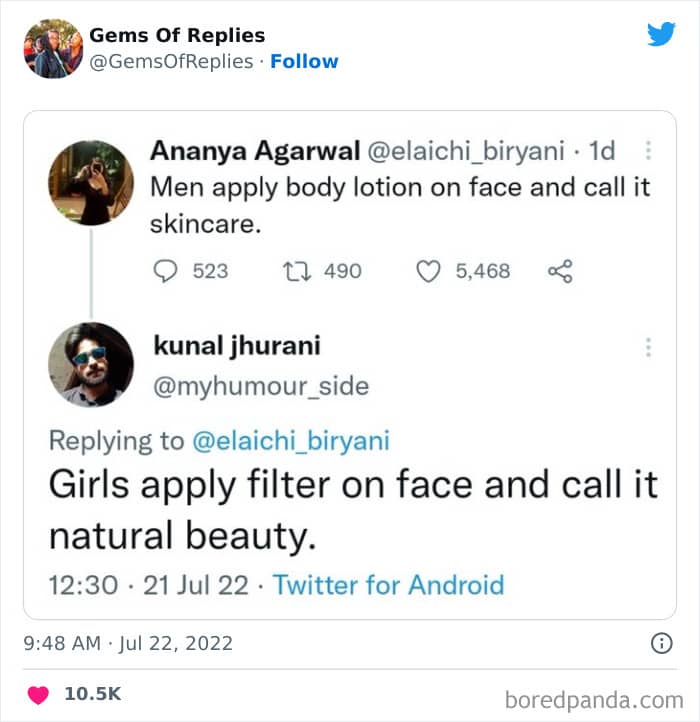Click the retweet icon on Ananya's tweet
Image resolution: width=700 pixels, height=722 pixels.
(x=297, y=271)
